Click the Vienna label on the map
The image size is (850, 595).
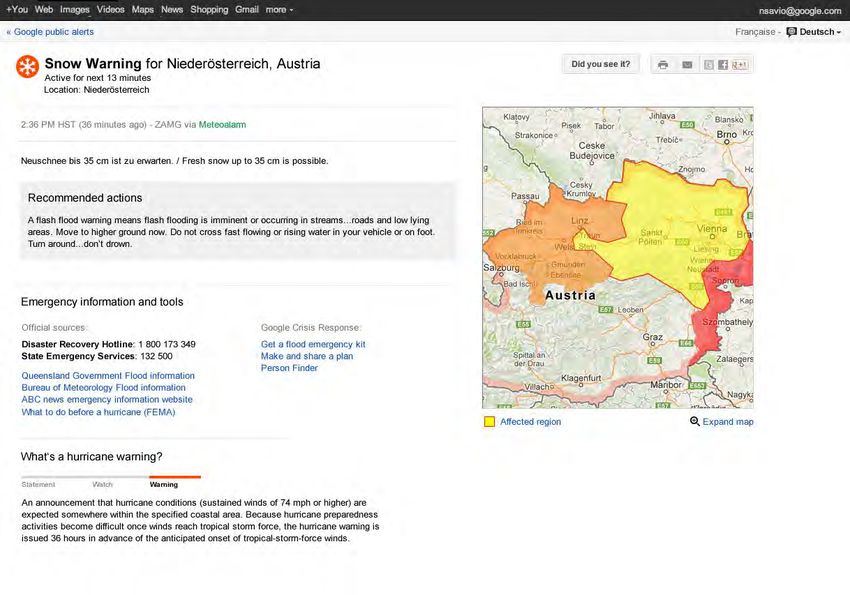[712, 229]
